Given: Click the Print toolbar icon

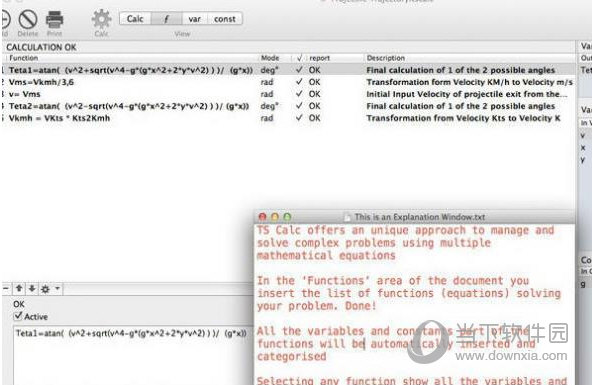Looking at the screenshot, I should pos(54,19).
